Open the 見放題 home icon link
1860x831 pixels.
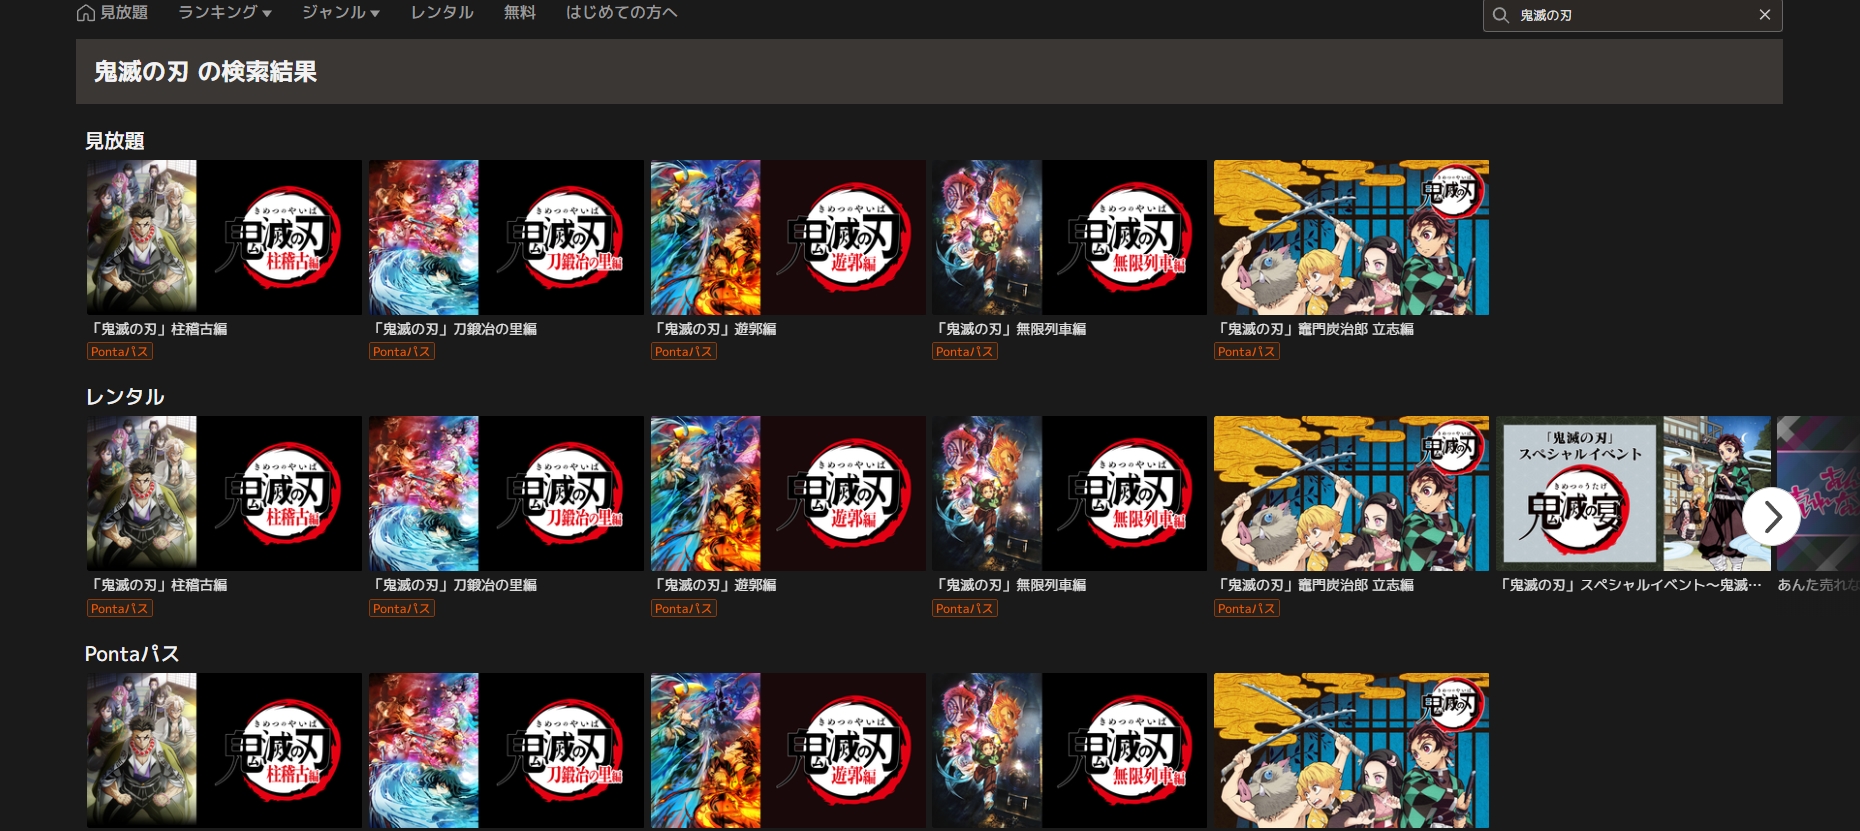pos(112,13)
